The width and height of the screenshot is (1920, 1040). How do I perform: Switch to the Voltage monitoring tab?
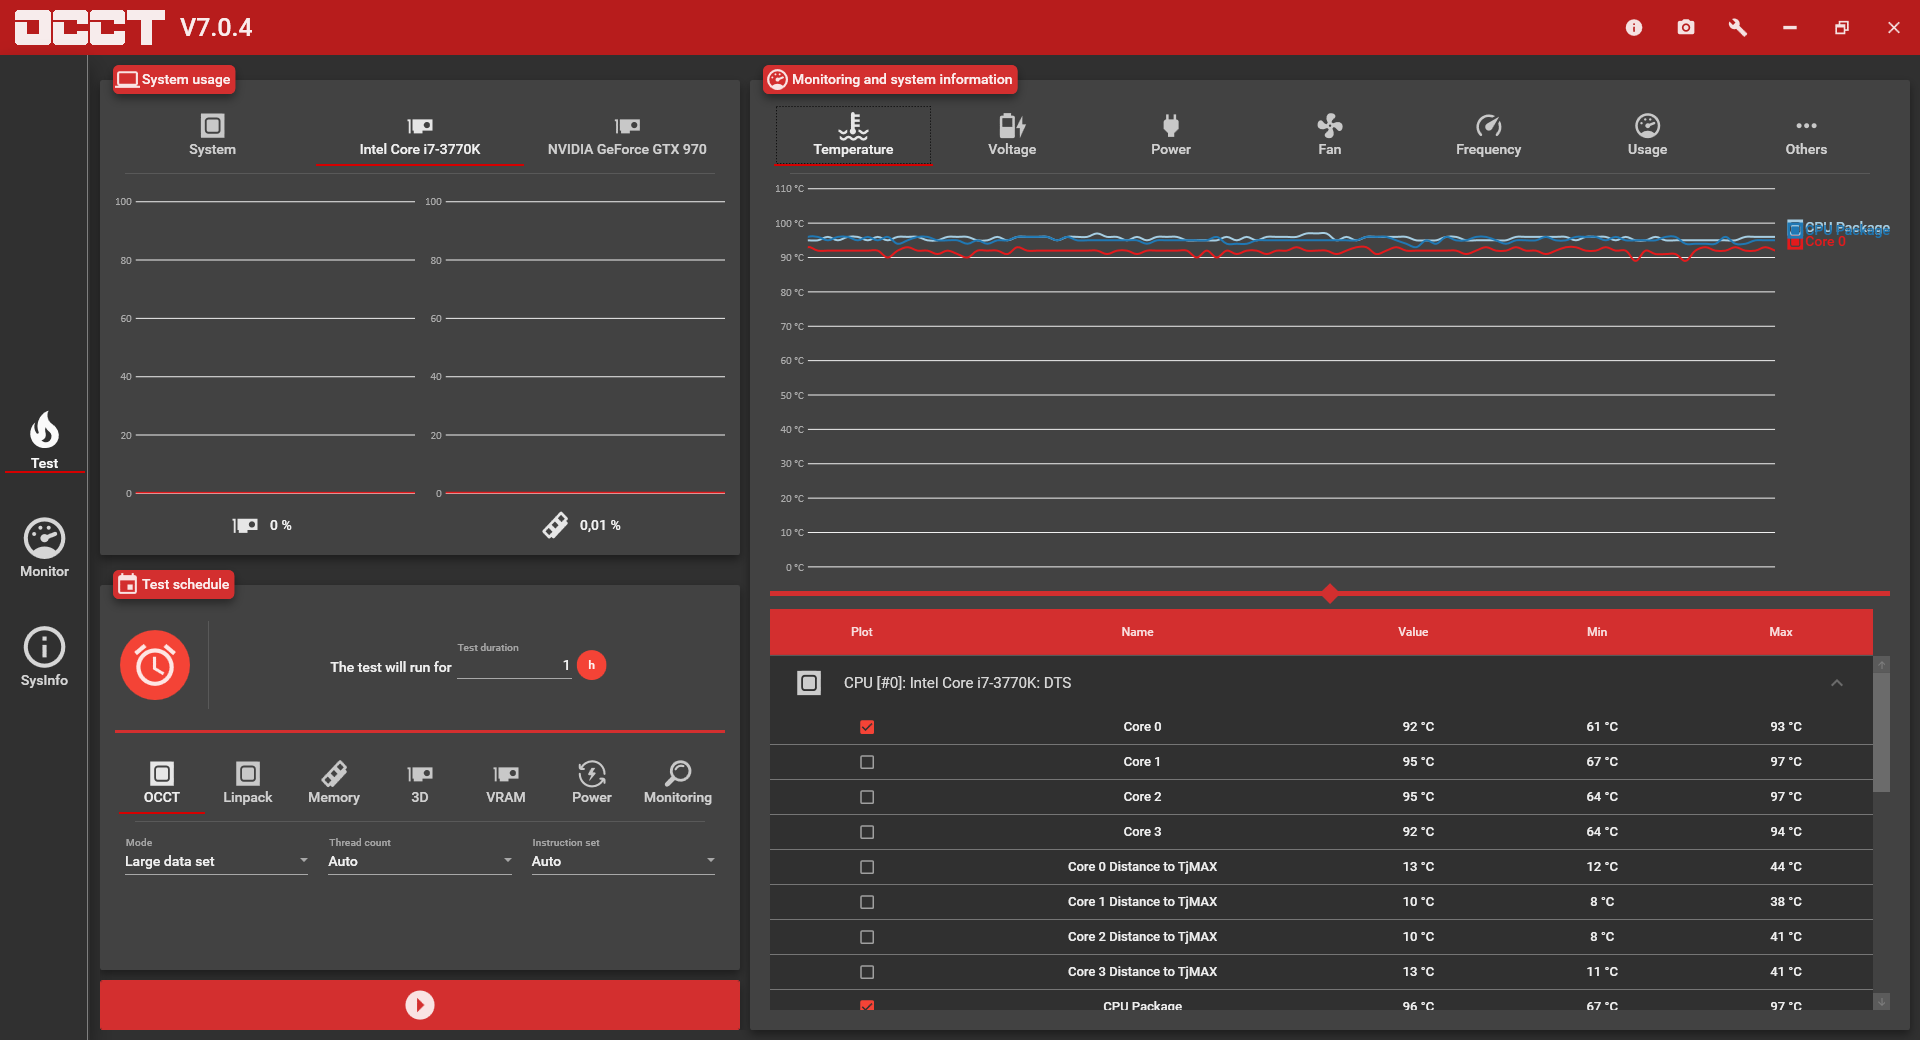click(x=1012, y=134)
